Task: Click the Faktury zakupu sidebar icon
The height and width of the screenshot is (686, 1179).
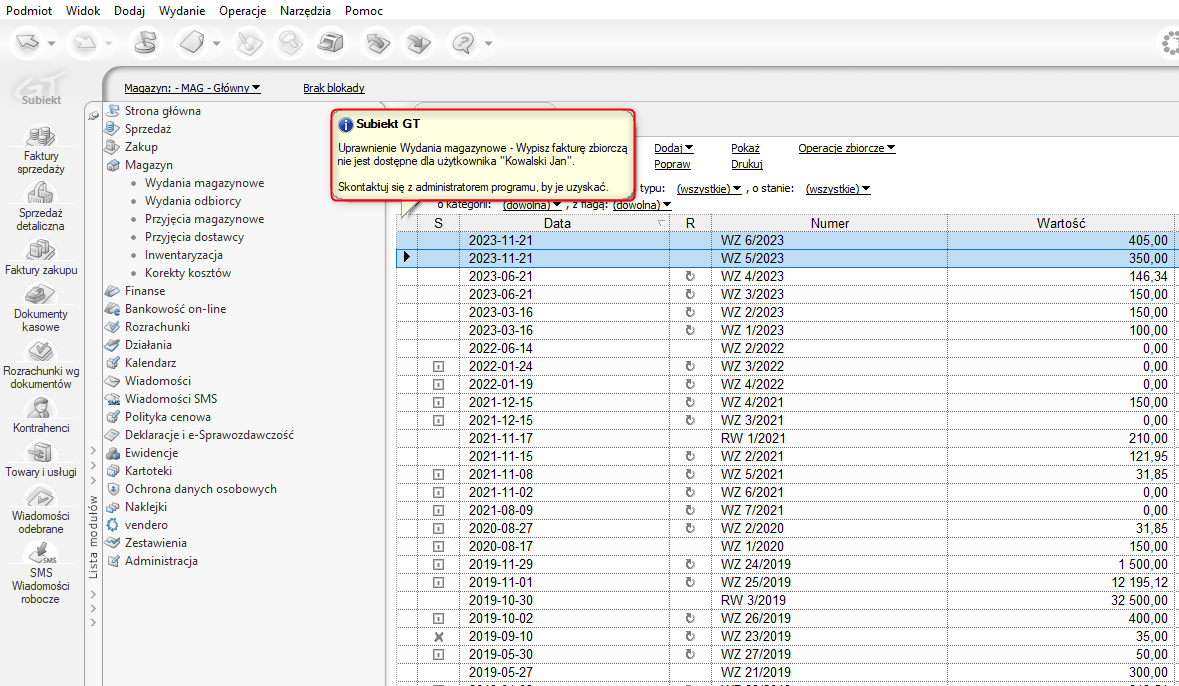Action: coord(41,250)
